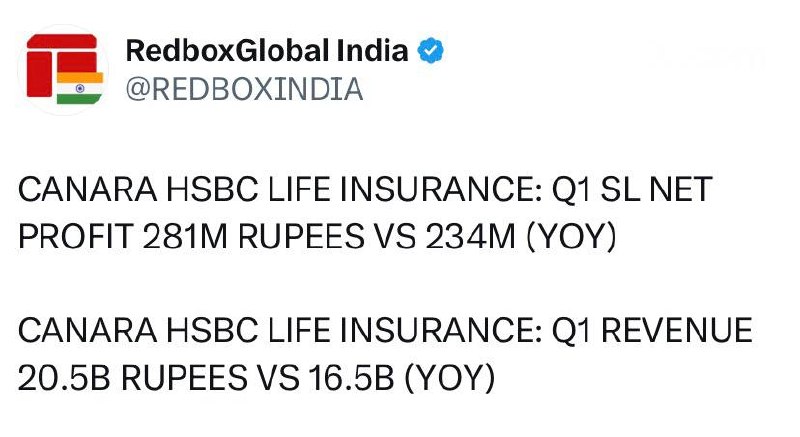Click 'INSURANCE:' in the revenue headline
Image resolution: width=800 pixels, height=437 pixels.
441,330
